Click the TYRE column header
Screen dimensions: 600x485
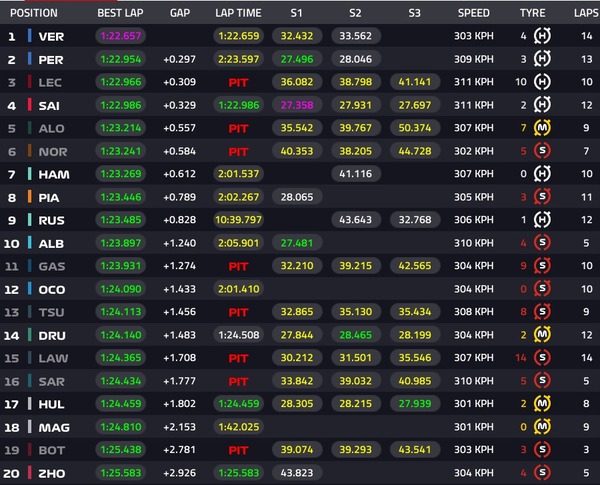pyautogui.click(x=532, y=13)
